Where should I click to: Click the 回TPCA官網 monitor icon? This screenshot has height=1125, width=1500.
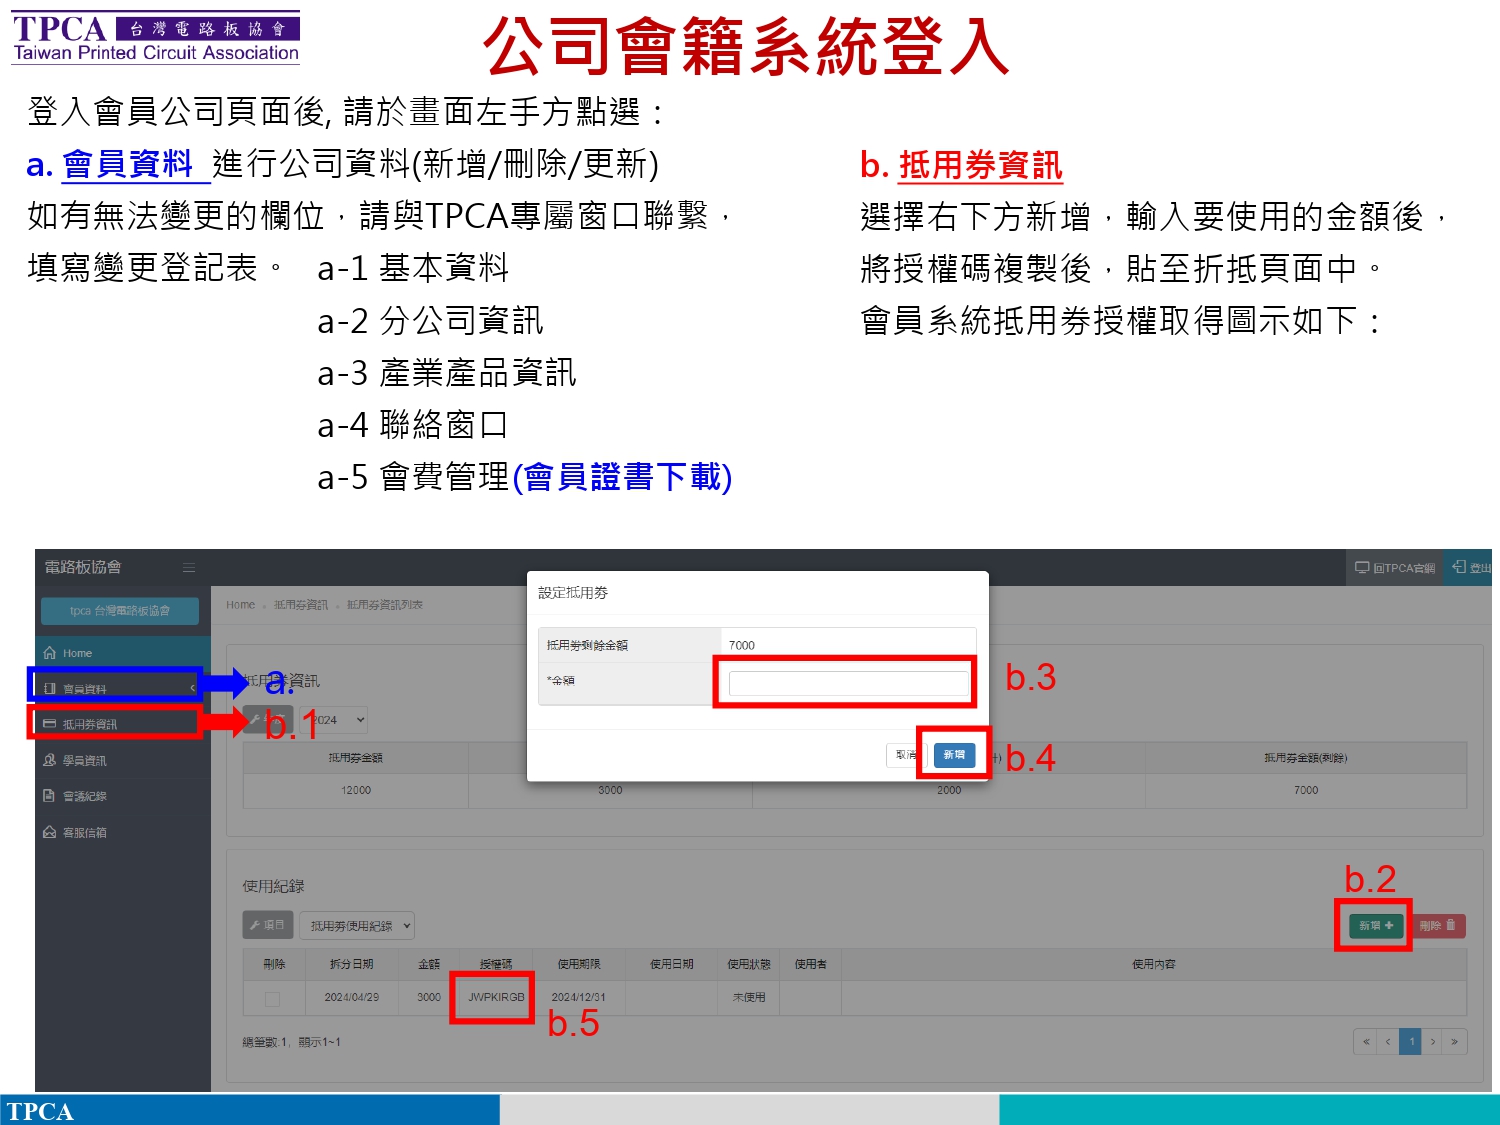pyautogui.click(x=1362, y=566)
